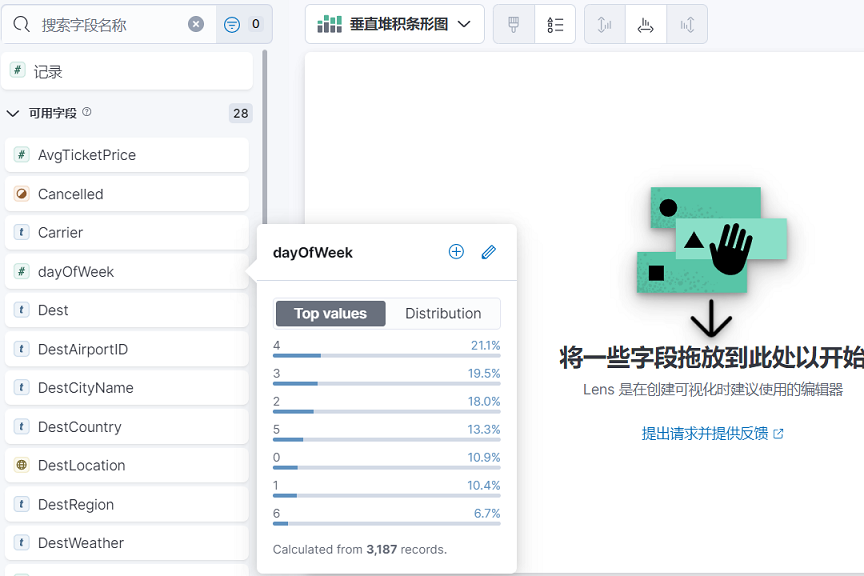Select the dayOfWeek field in list

coord(127,272)
